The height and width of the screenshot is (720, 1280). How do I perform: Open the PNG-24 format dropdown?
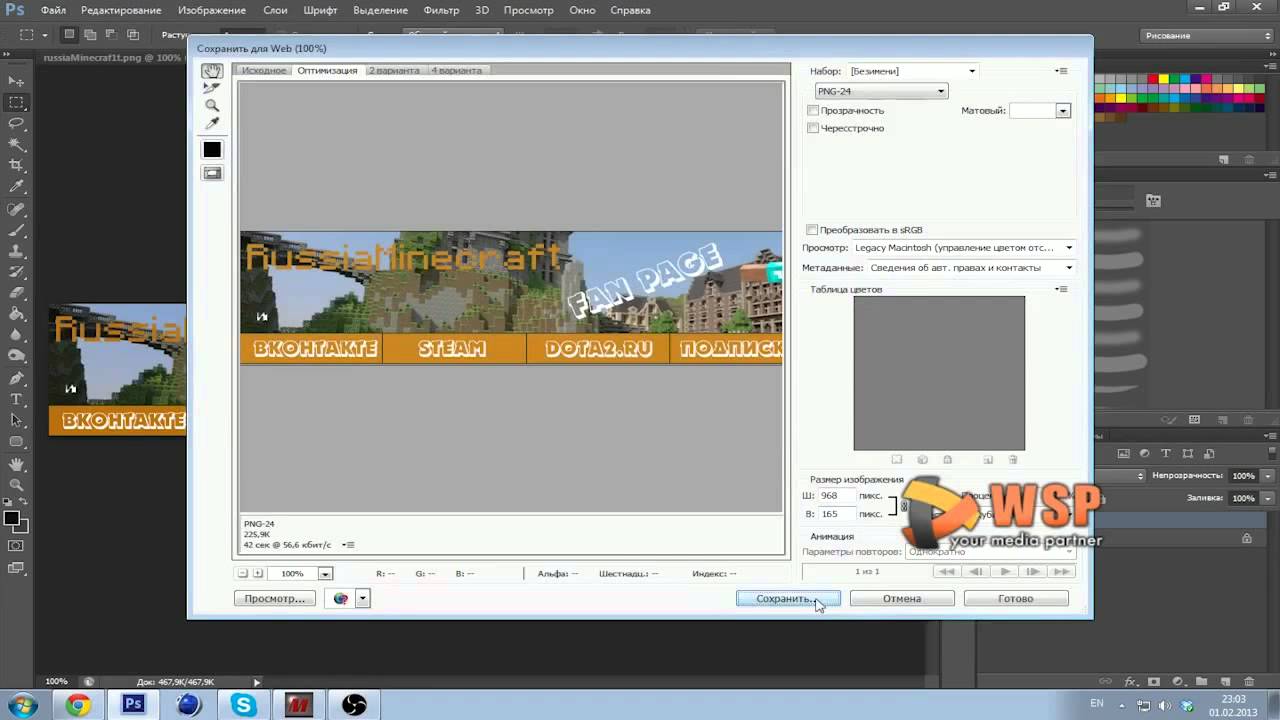[x=881, y=91]
